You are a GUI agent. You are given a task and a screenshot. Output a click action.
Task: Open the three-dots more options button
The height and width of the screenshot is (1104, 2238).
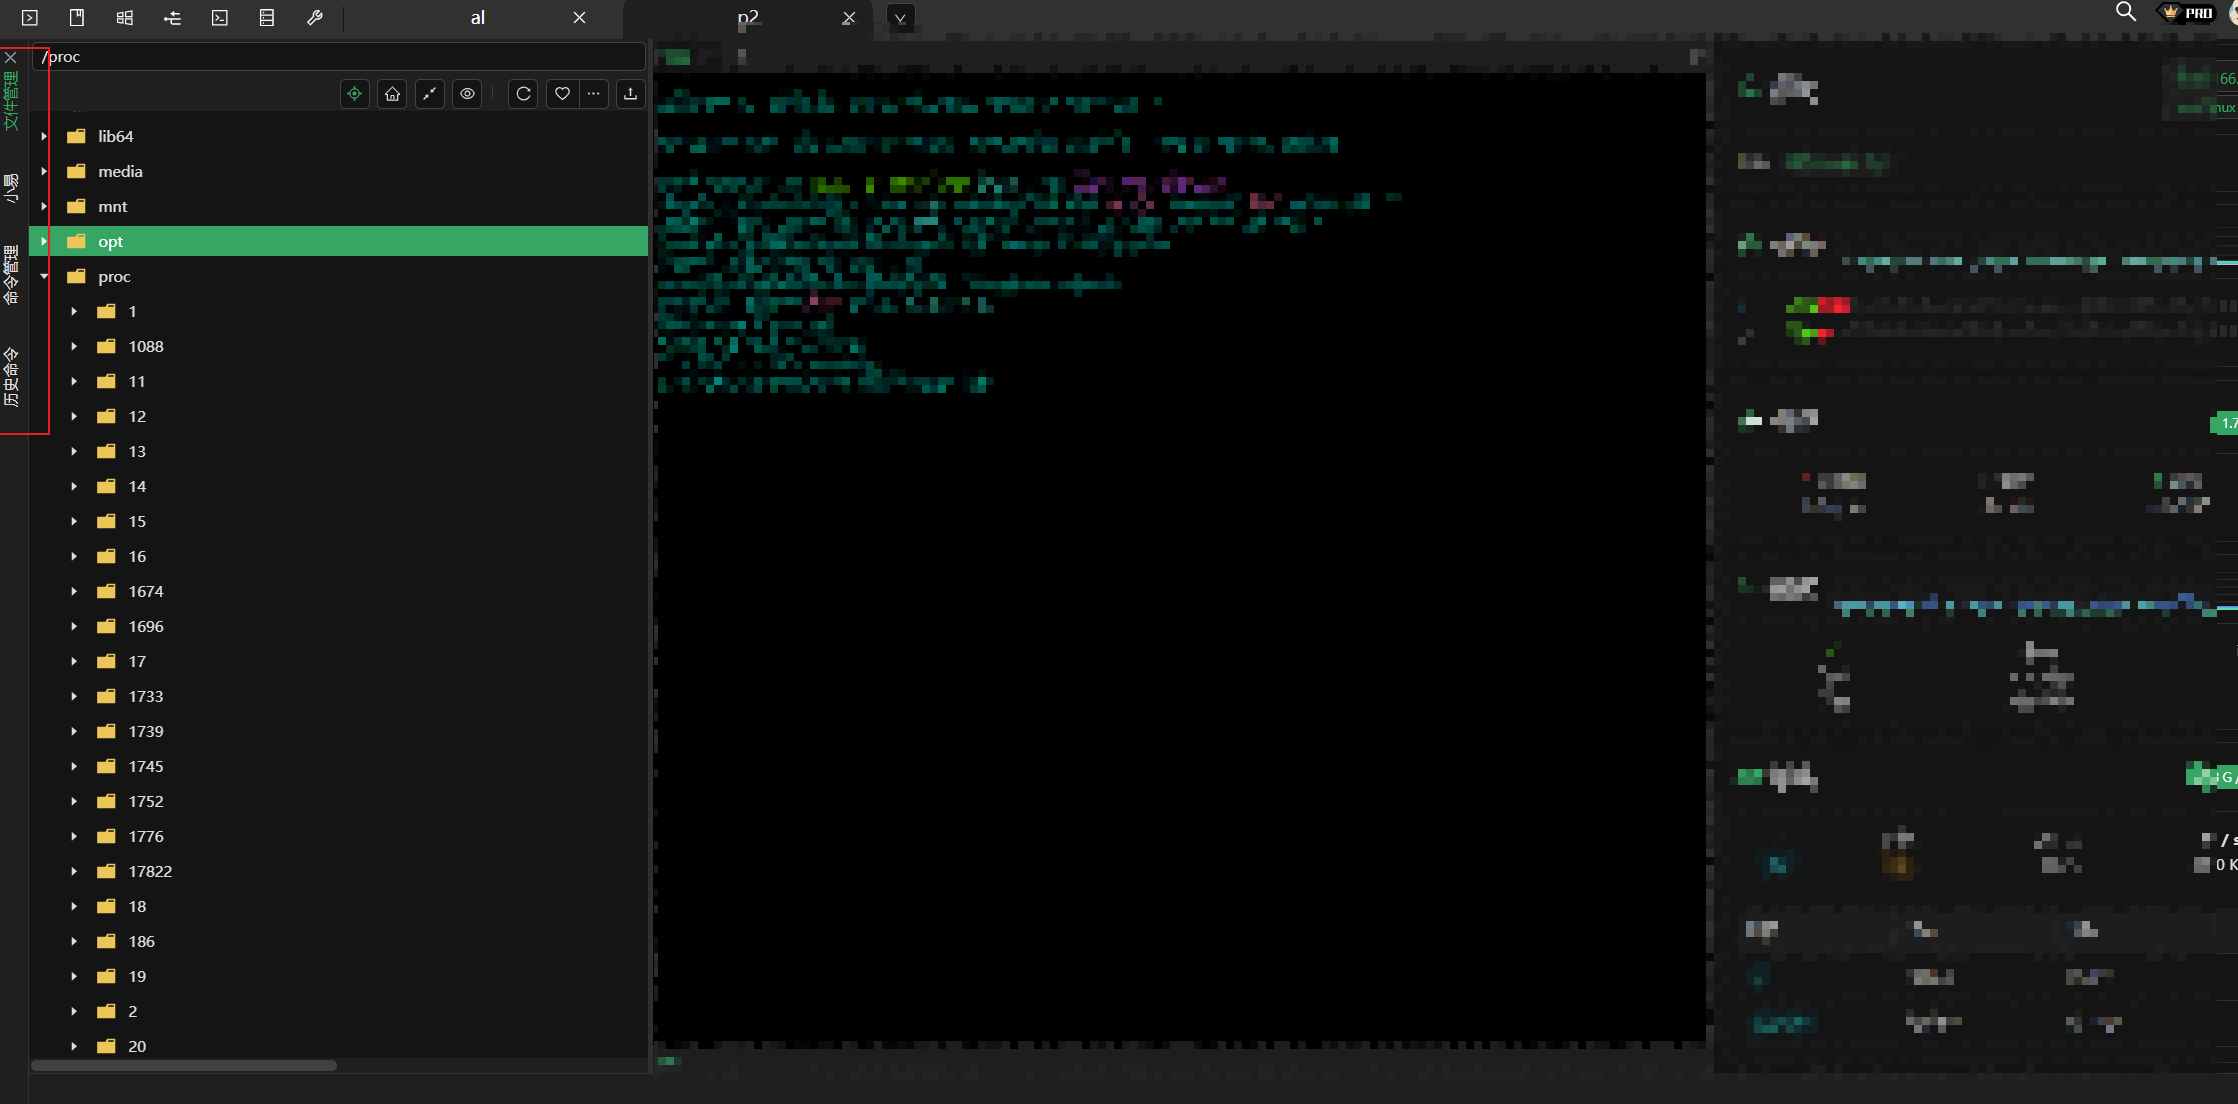click(594, 94)
